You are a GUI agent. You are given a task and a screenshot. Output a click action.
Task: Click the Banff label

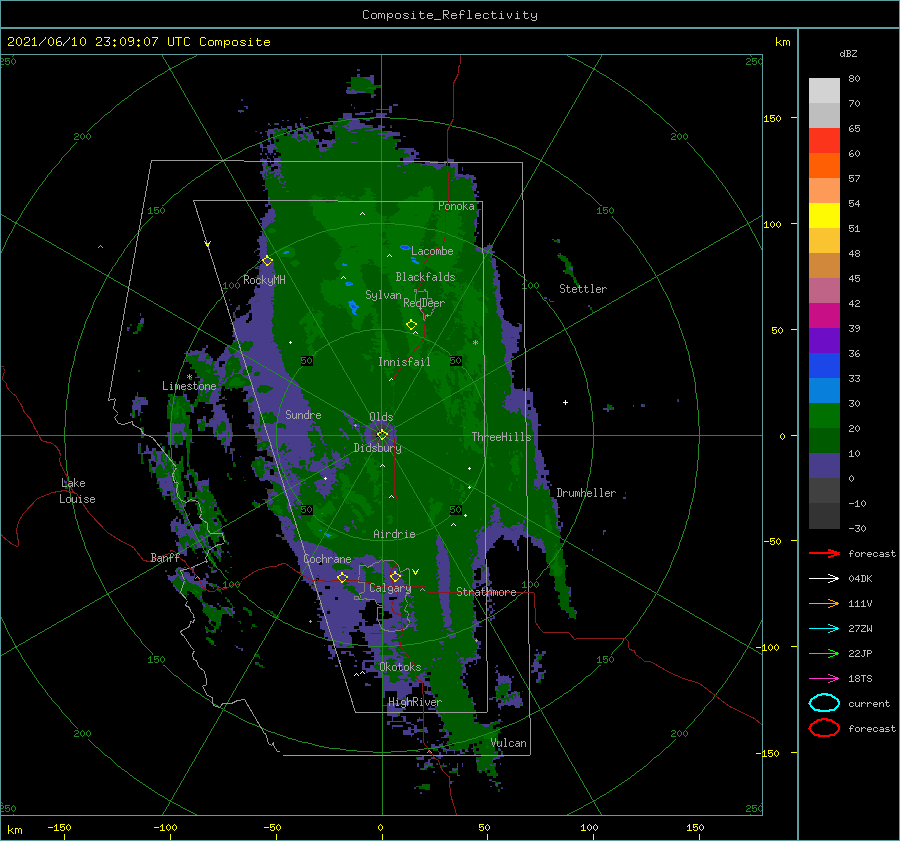pyautogui.click(x=165, y=558)
